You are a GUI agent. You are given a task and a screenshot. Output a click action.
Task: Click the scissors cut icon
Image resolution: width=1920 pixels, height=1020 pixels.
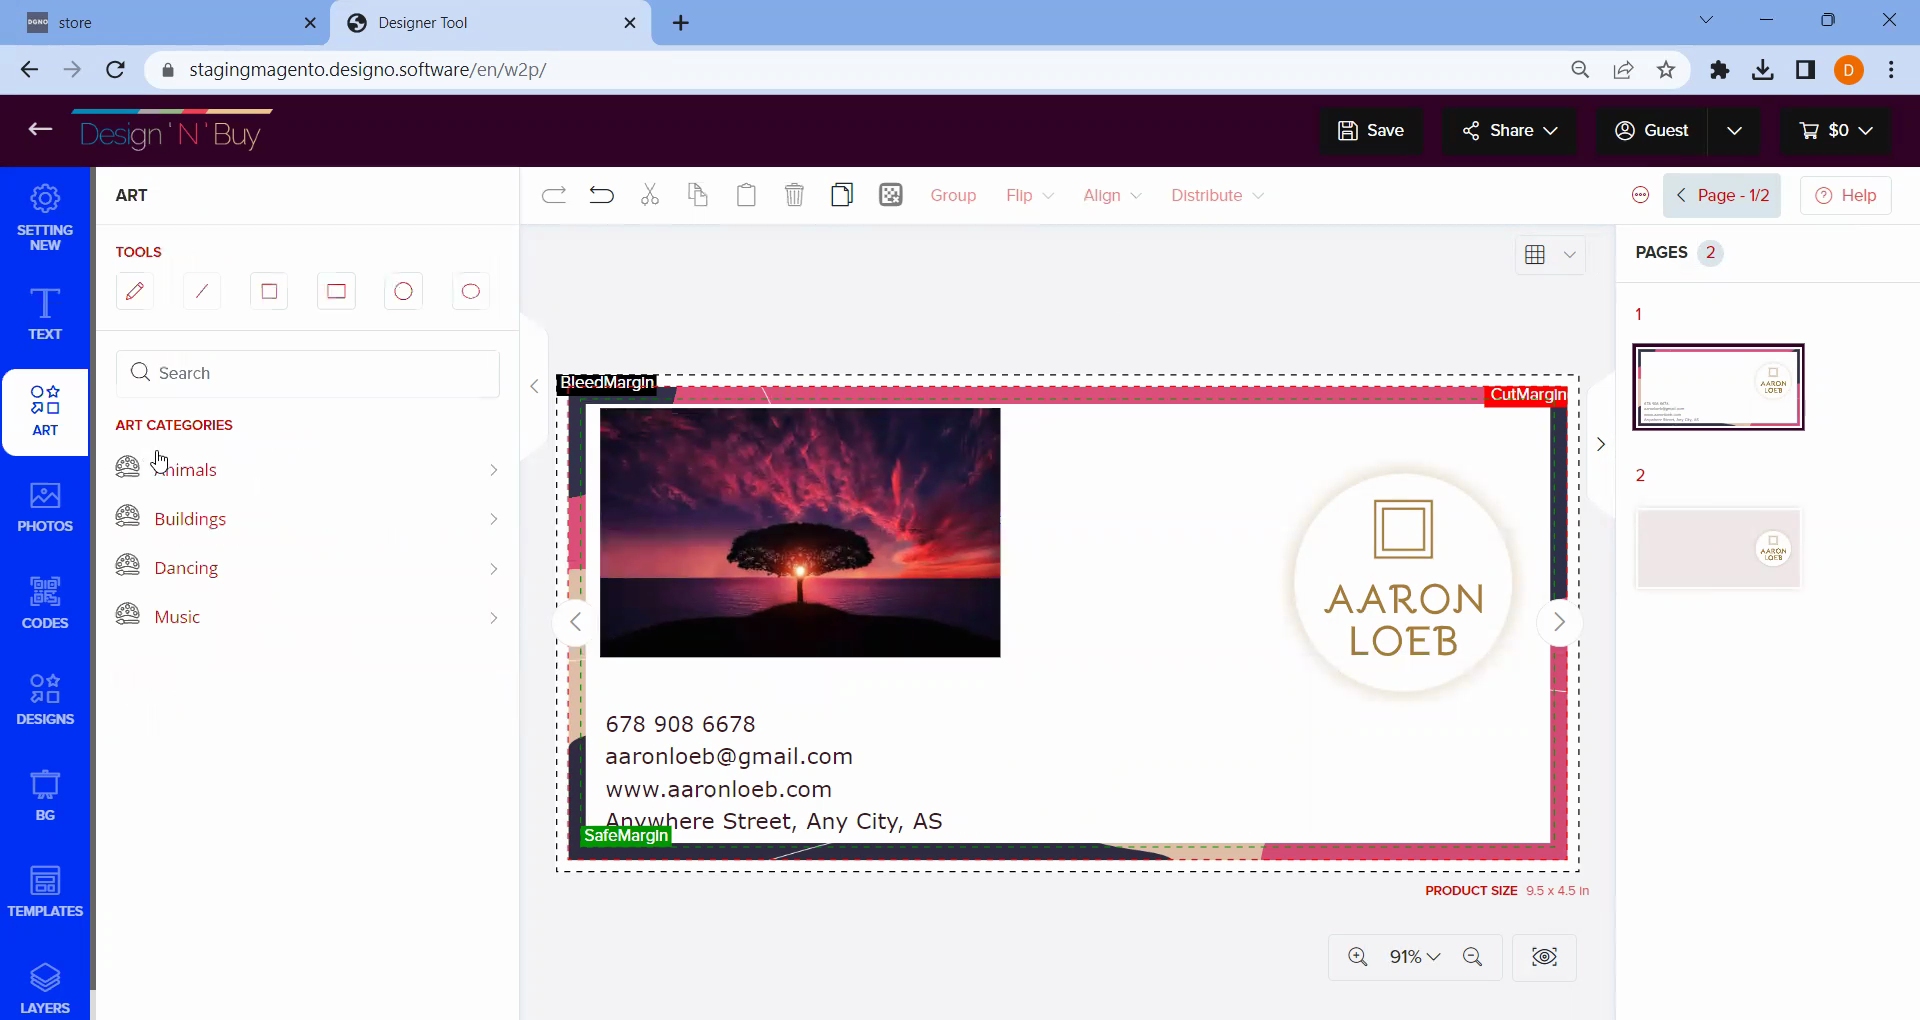pyautogui.click(x=650, y=195)
